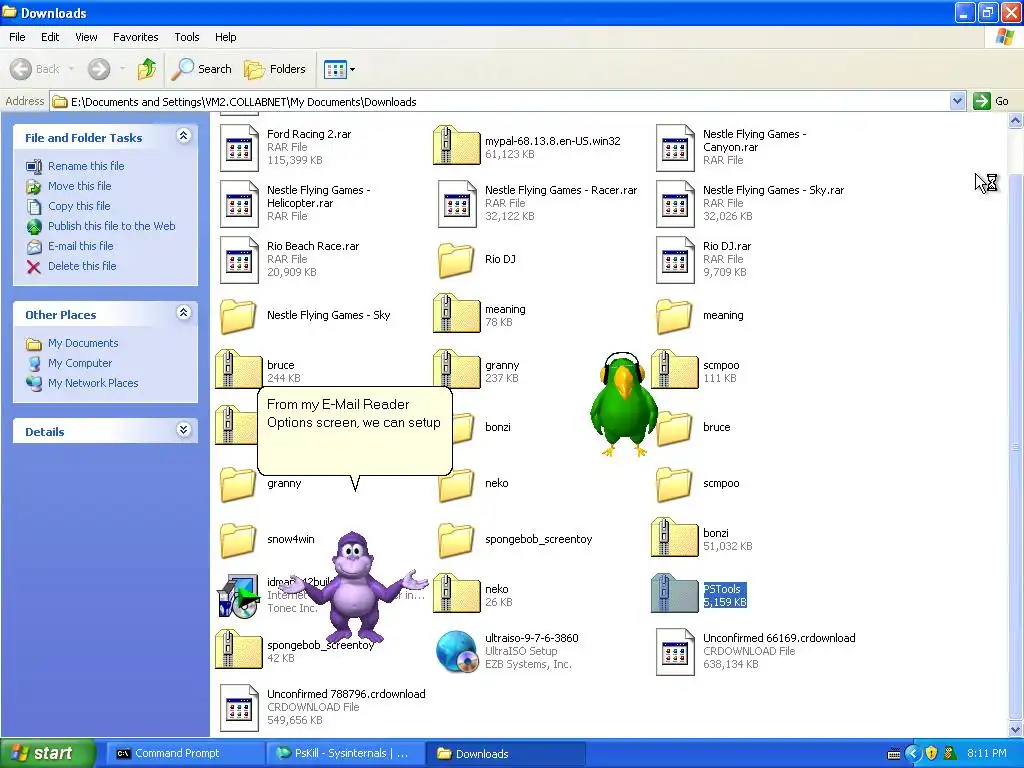1024x768 pixels.
Task: Select the mypal-68.13.8.en-US.win32 zip icon
Action: [456, 146]
